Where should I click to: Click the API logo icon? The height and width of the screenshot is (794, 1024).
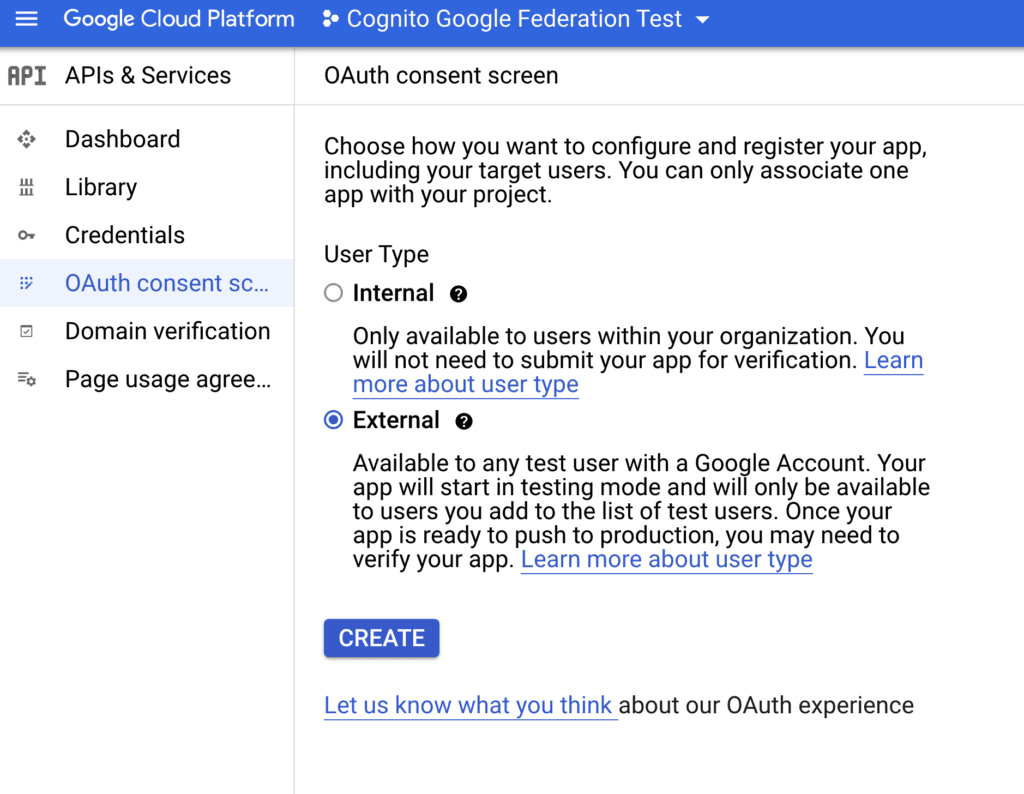click(27, 76)
